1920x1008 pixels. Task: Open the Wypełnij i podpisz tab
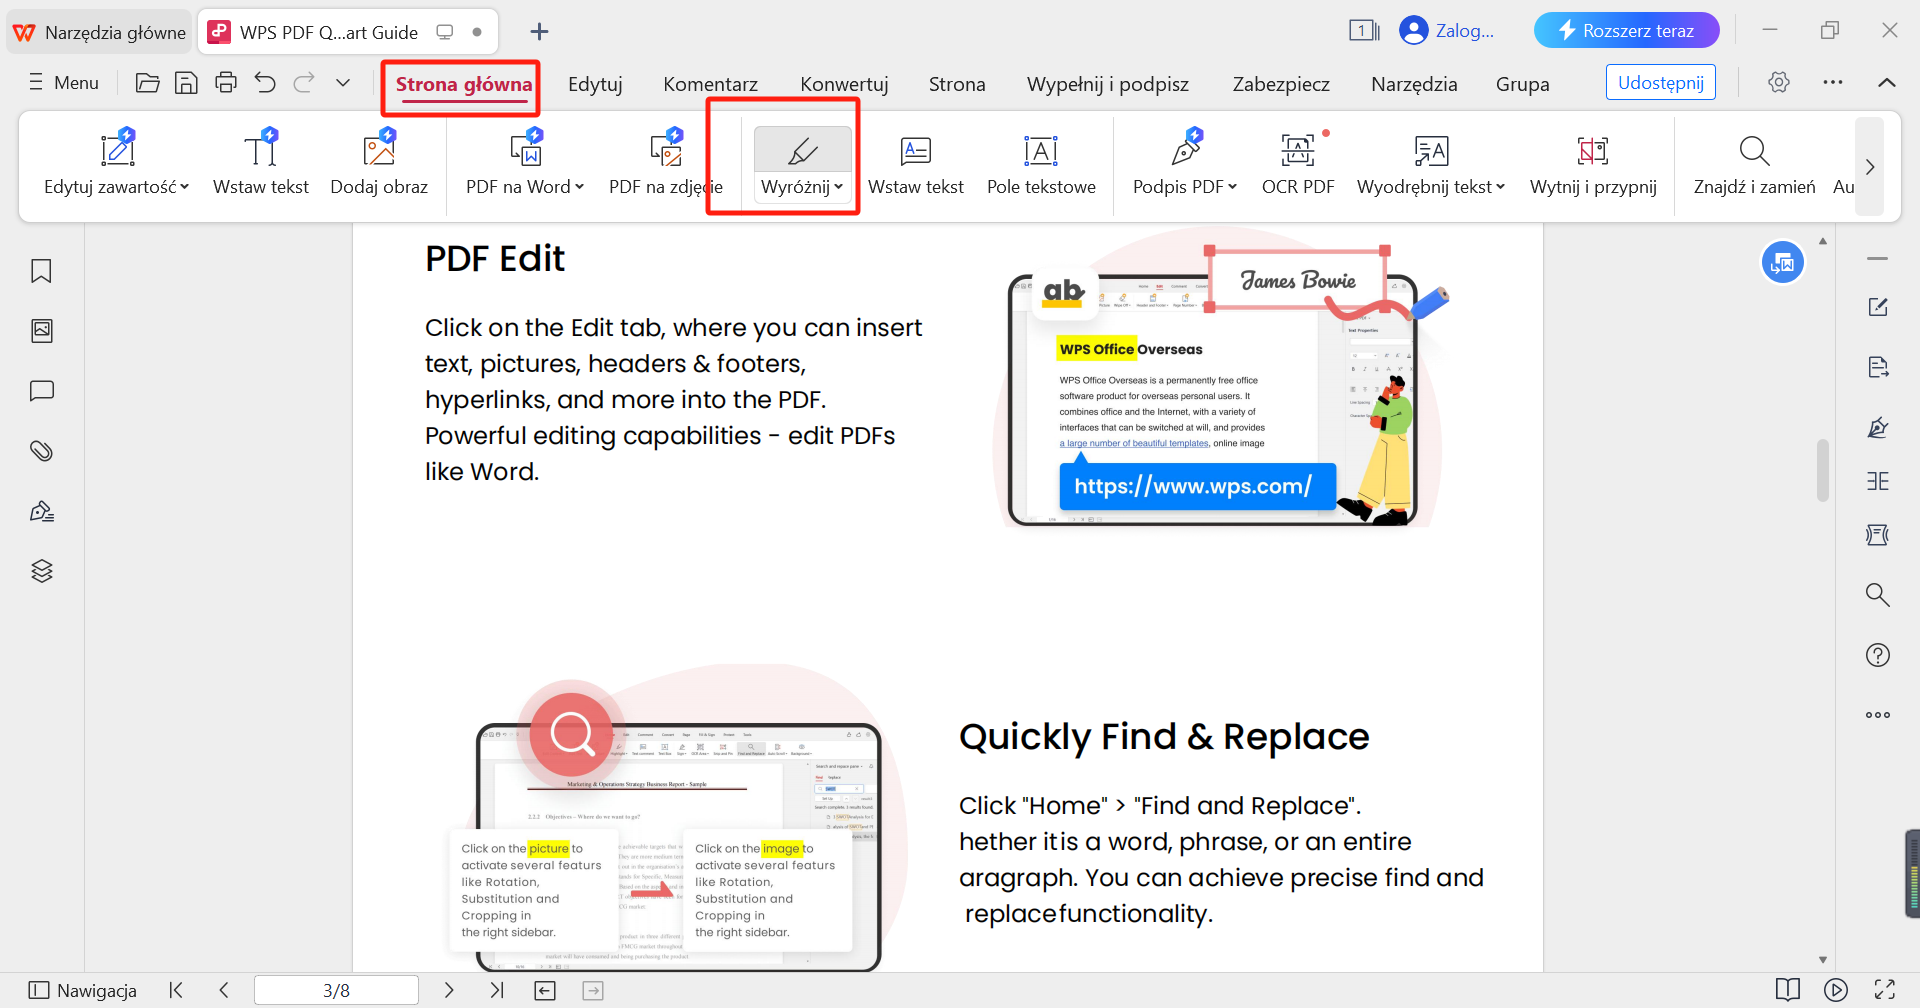(1108, 85)
